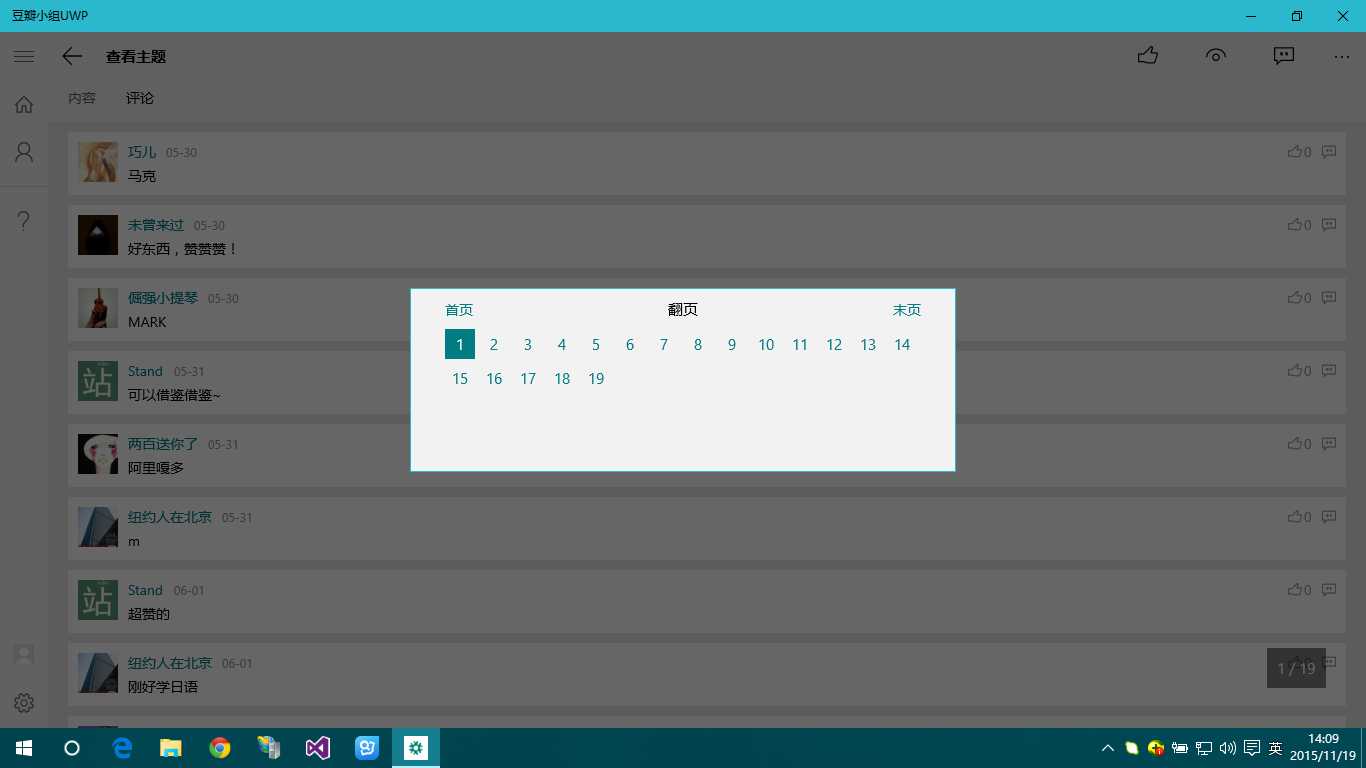The image size is (1366, 768).
Task: Open Cortana search circle in taskbar
Action: [72, 748]
